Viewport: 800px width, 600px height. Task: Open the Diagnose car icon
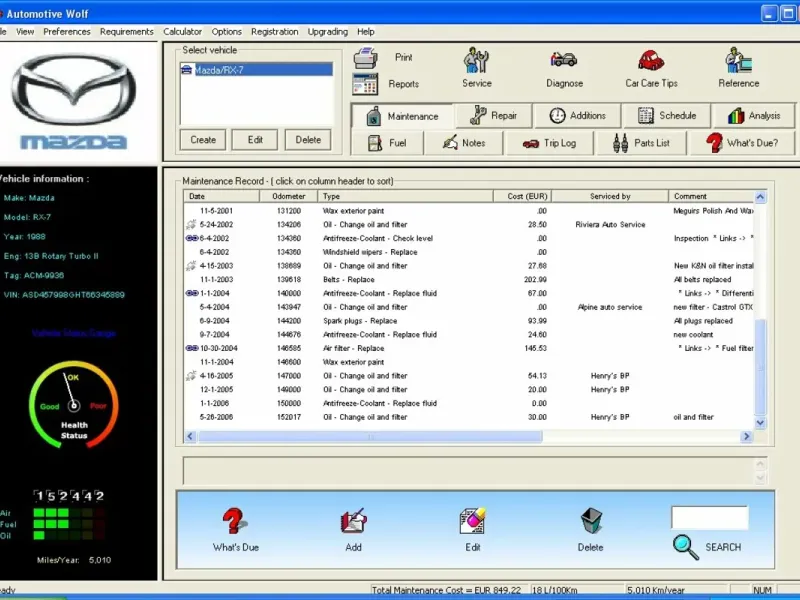(564, 61)
